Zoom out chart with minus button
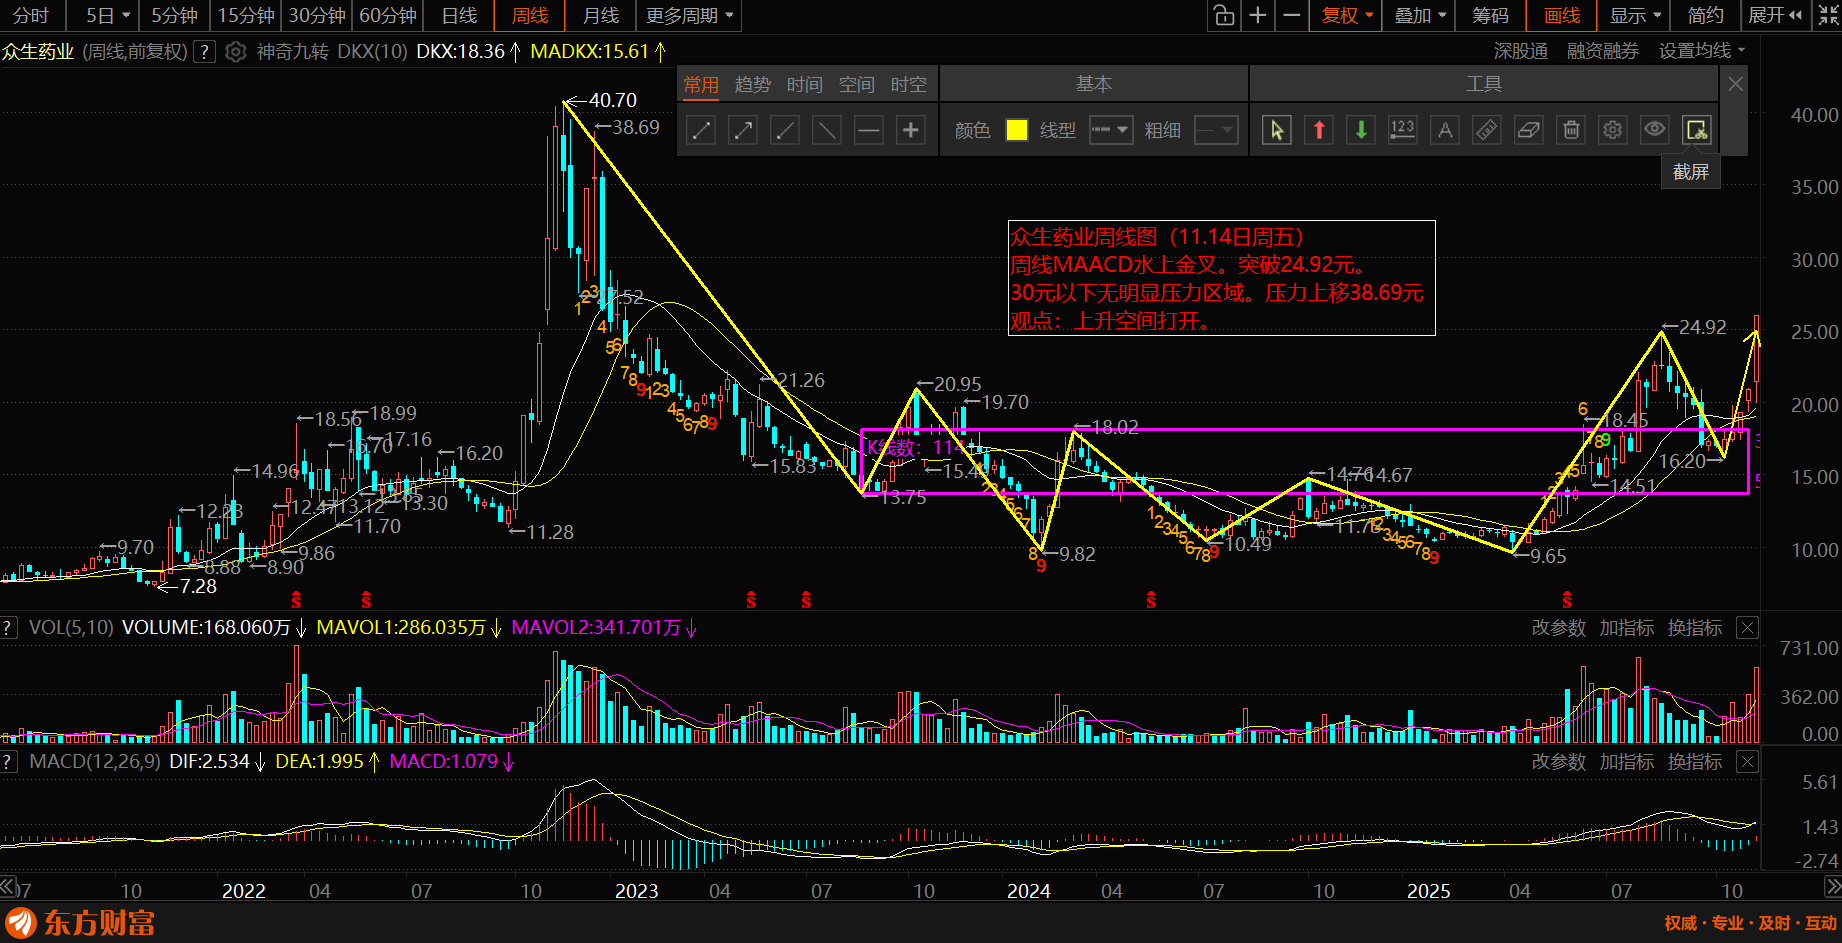 (1292, 16)
